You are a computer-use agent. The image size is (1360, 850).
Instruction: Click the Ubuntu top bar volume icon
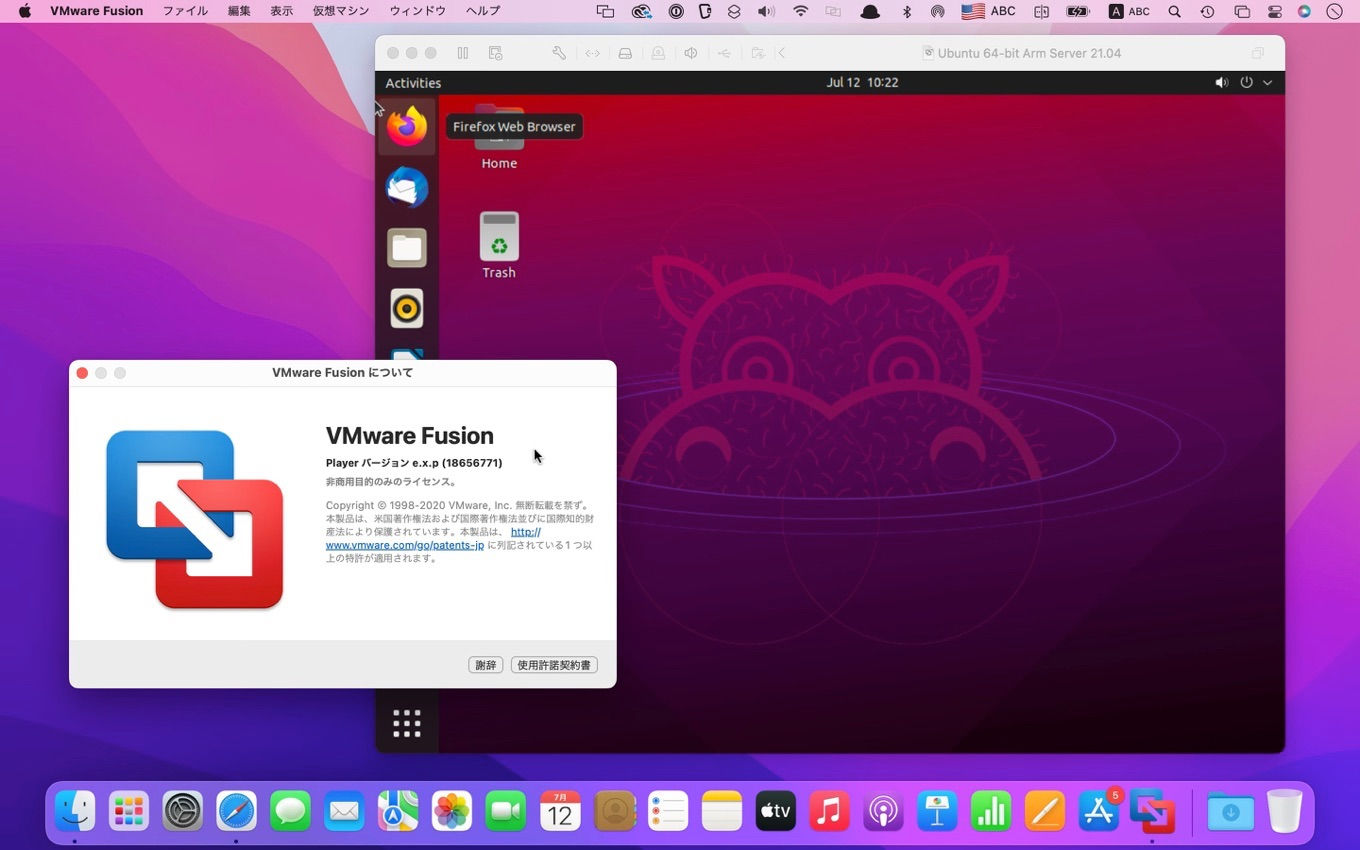tap(1221, 83)
